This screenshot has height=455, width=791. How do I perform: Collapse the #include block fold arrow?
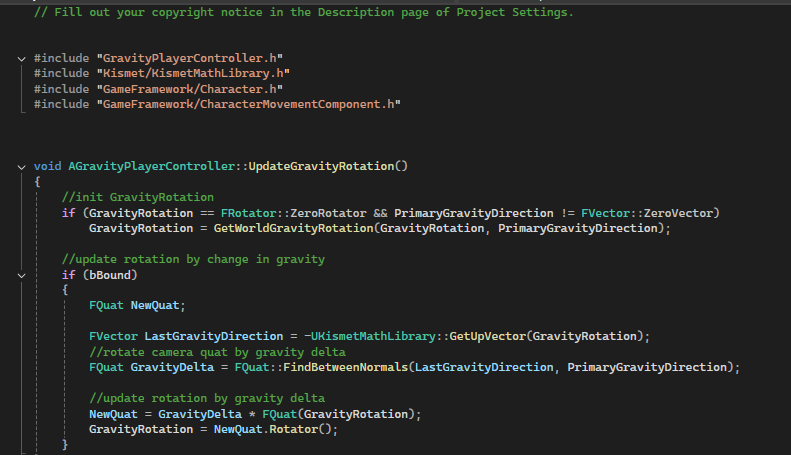[21, 59]
